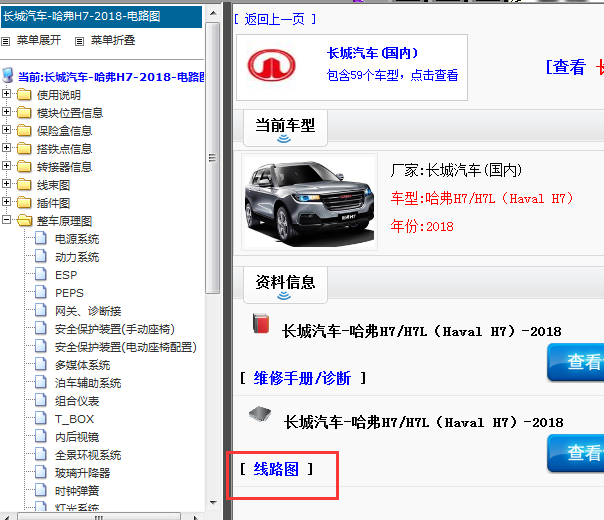604x520 pixels.
Task: Click the page icon next to 玻璃升降器
Action: (x=41, y=472)
